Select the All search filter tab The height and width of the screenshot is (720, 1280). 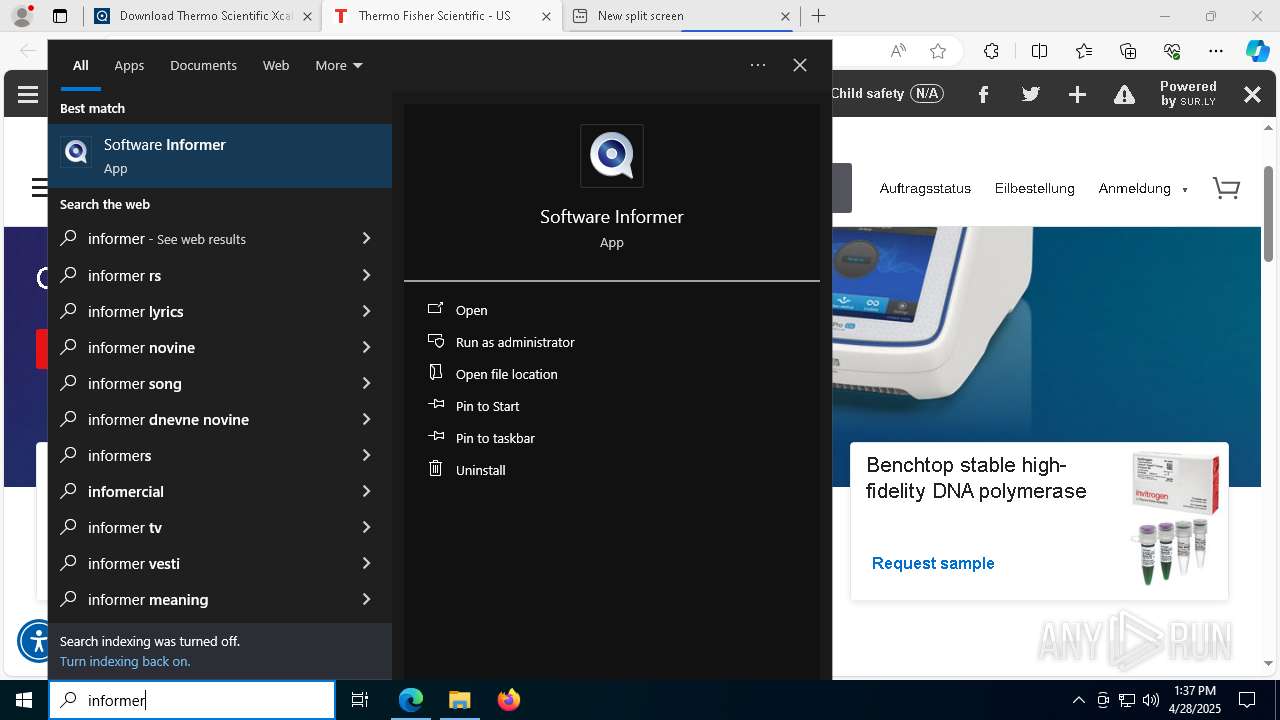tap(81, 65)
